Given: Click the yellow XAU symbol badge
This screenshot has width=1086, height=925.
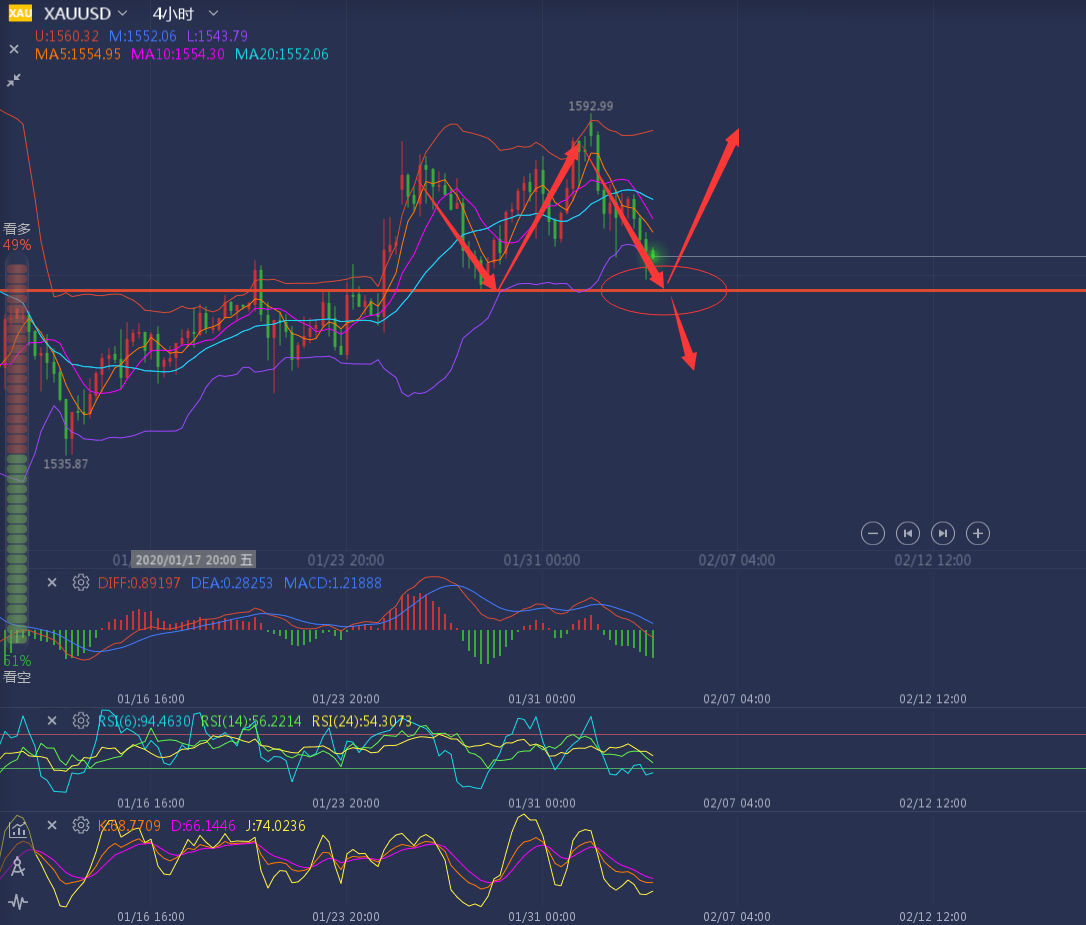Looking at the screenshot, I should tap(20, 13).
